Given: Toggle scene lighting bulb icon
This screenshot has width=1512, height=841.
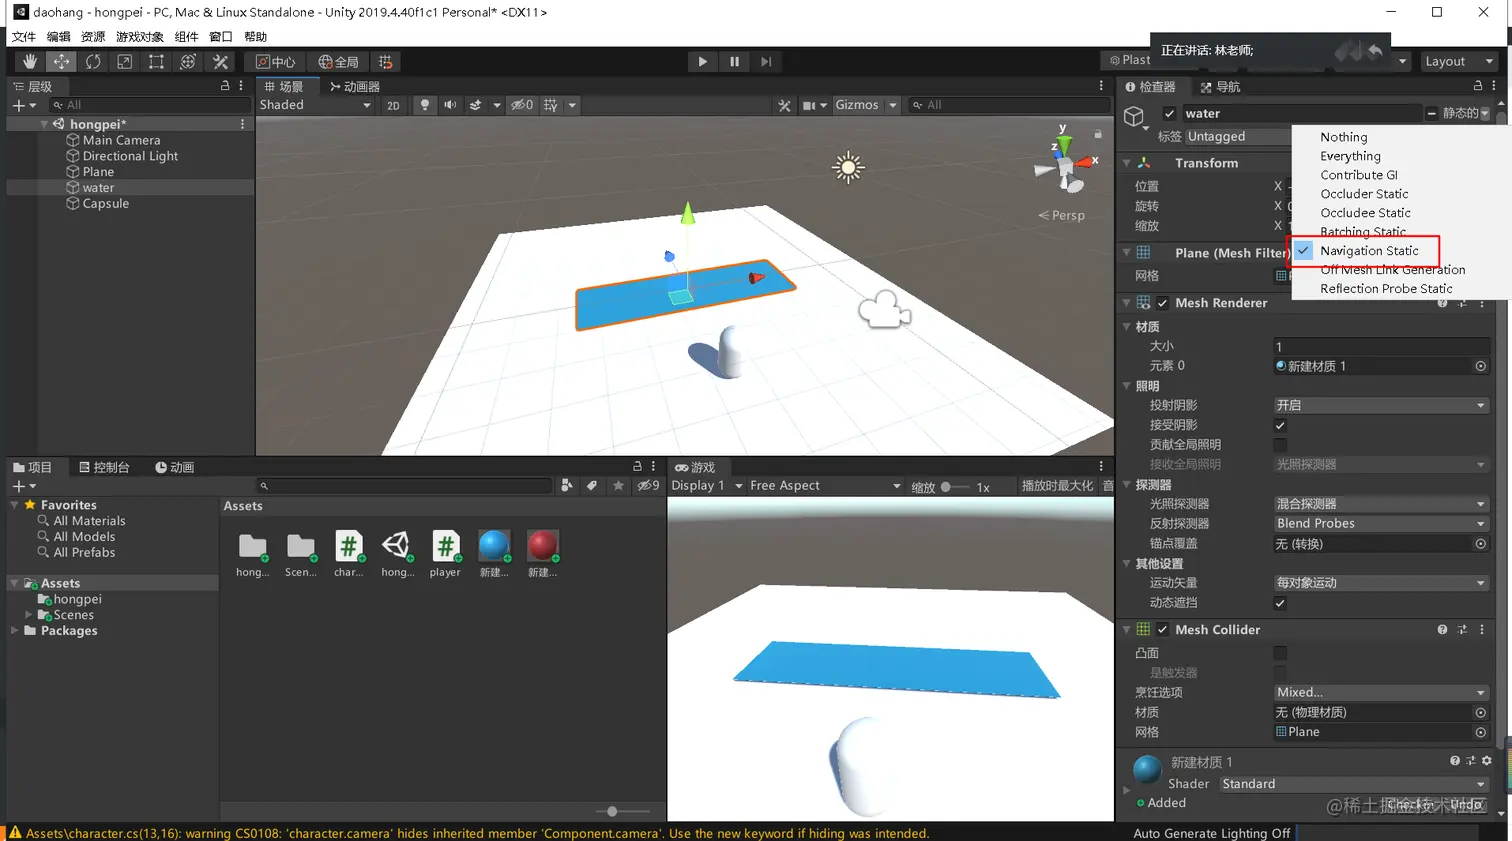Looking at the screenshot, I should [425, 105].
